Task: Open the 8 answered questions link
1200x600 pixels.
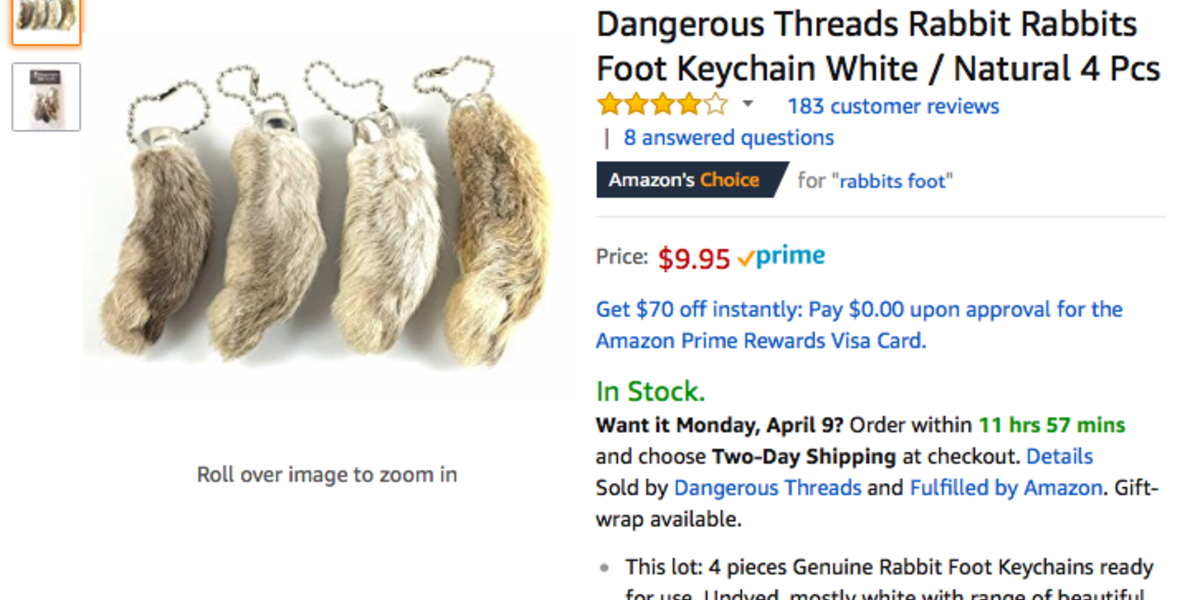Action: pyautogui.click(x=728, y=138)
